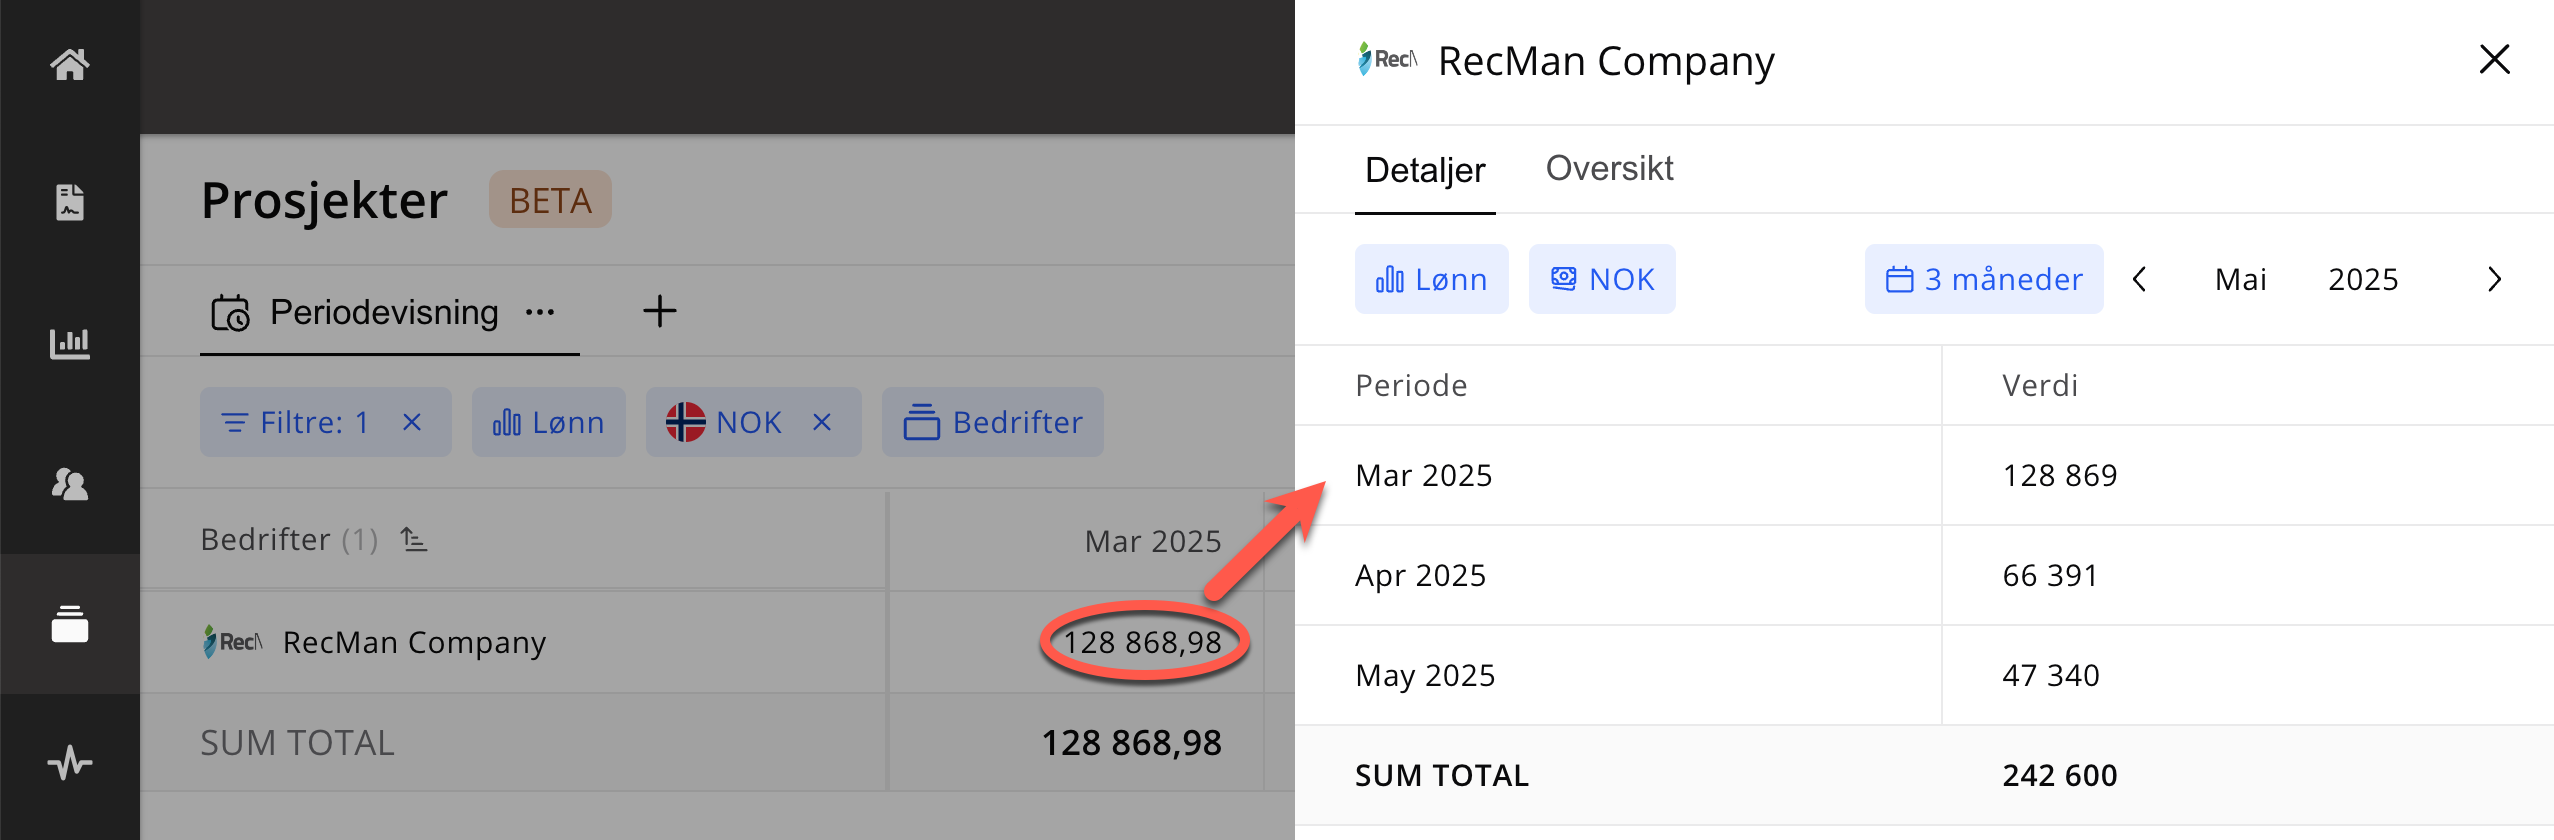This screenshot has width=2554, height=840.
Task: Open the Lønn selector in Prosjekter toolbar
Action: coord(548,422)
